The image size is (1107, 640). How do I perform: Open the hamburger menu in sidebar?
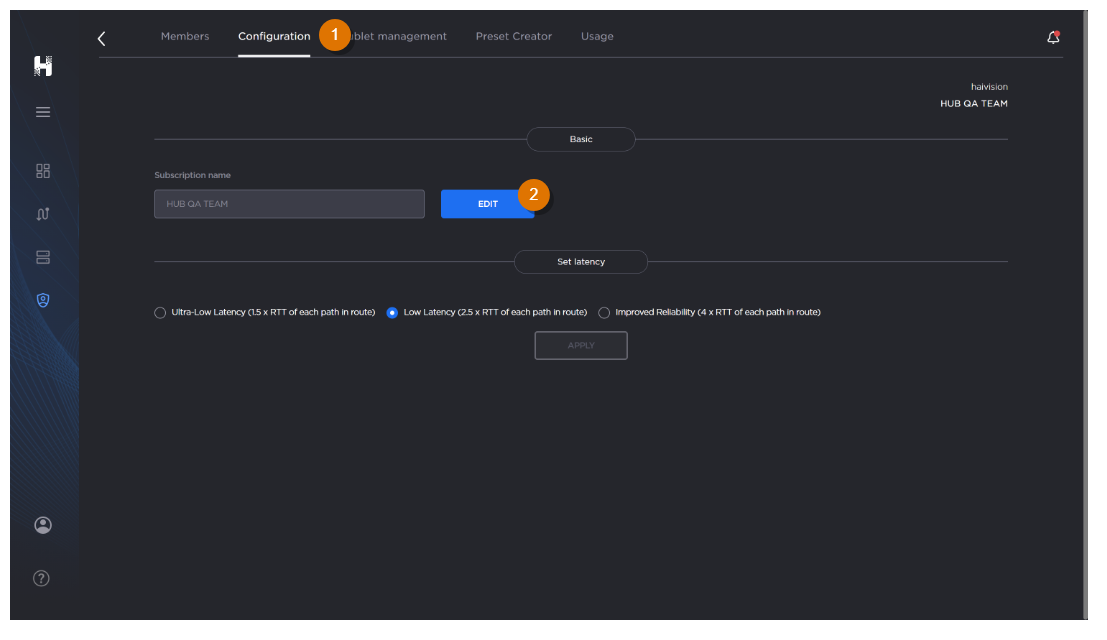point(43,112)
